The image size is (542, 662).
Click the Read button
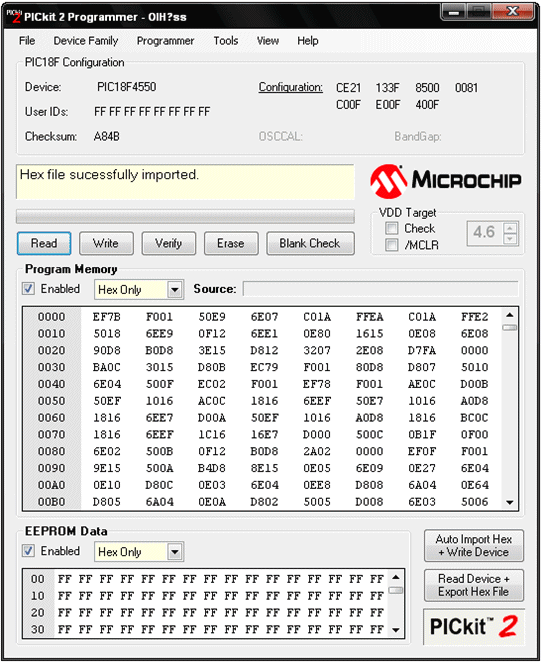[x=44, y=243]
